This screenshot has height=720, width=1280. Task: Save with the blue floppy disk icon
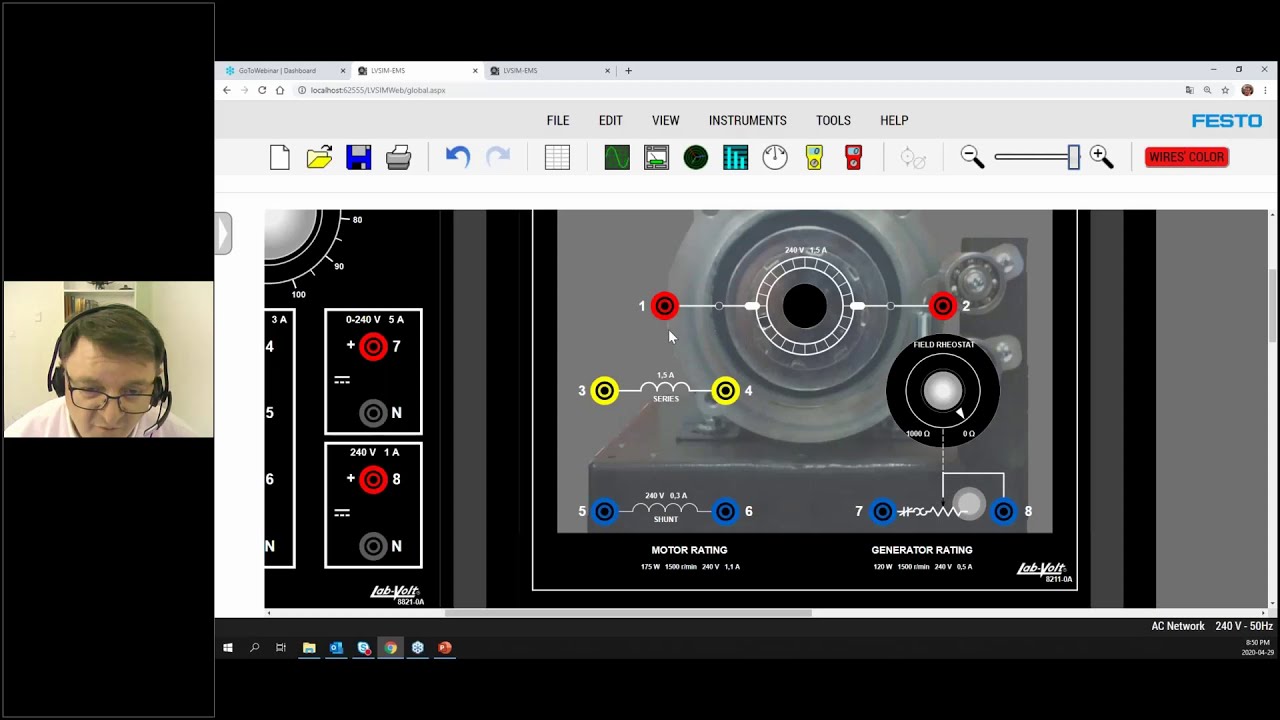(x=358, y=157)
